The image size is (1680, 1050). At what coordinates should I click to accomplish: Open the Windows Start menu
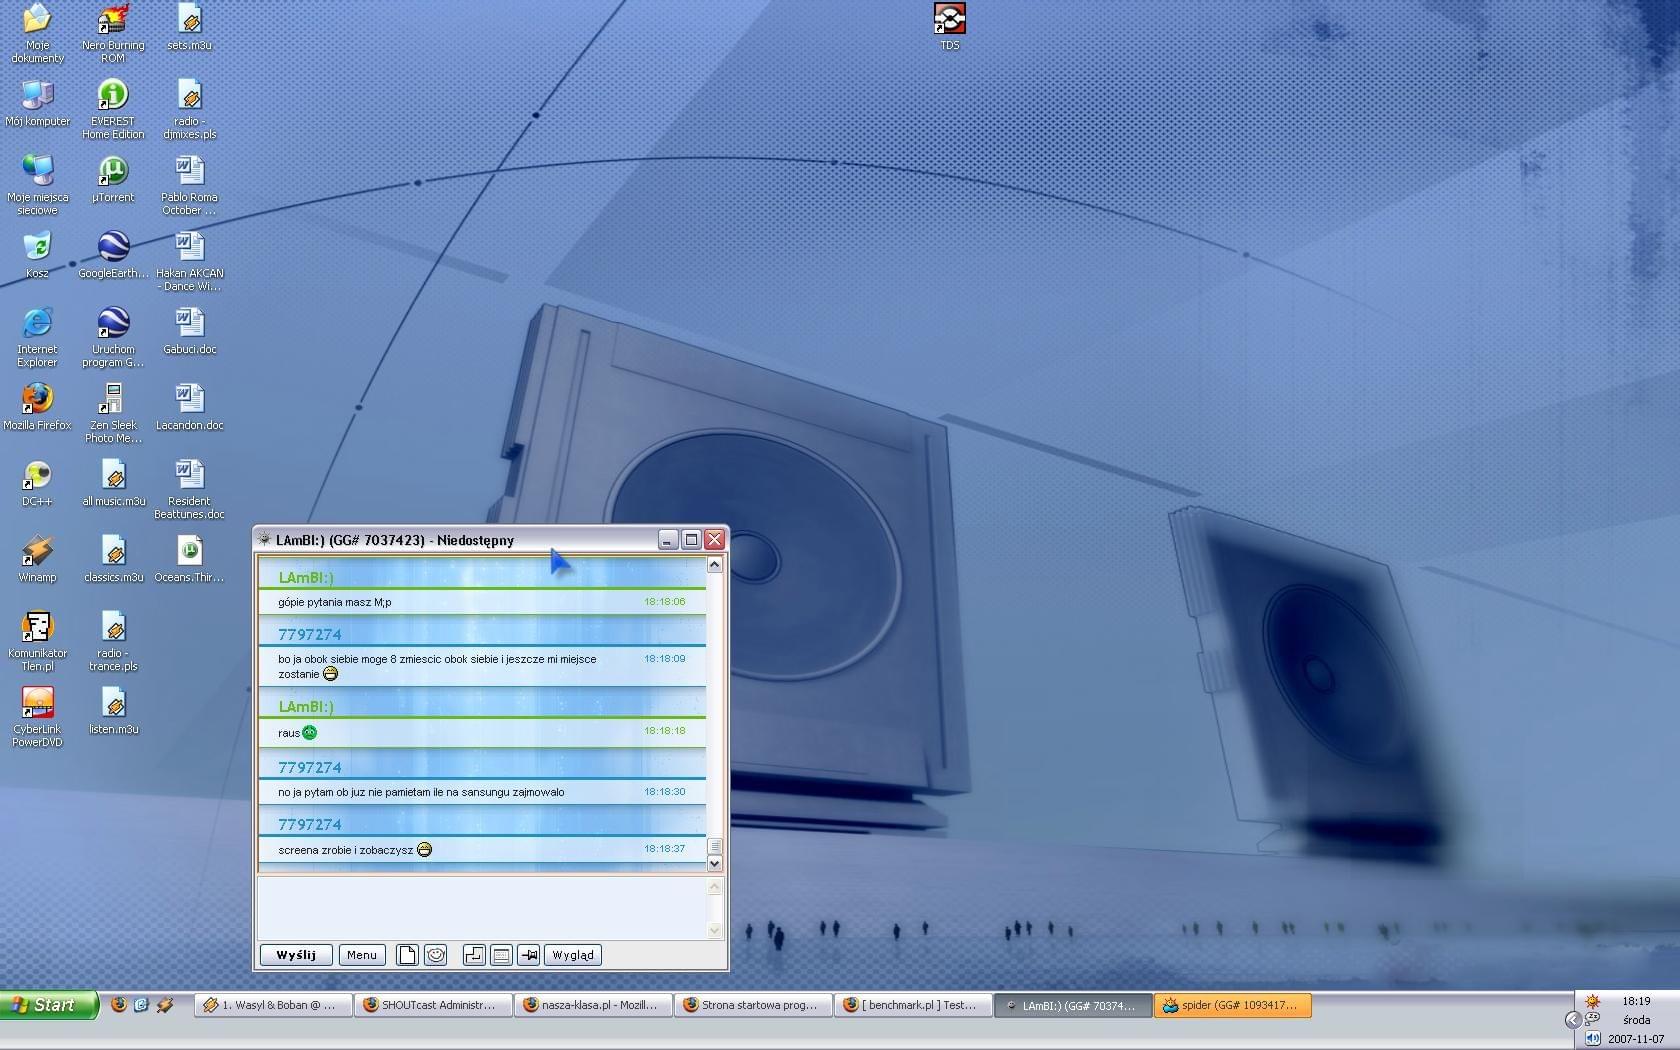coord(48,1005)
